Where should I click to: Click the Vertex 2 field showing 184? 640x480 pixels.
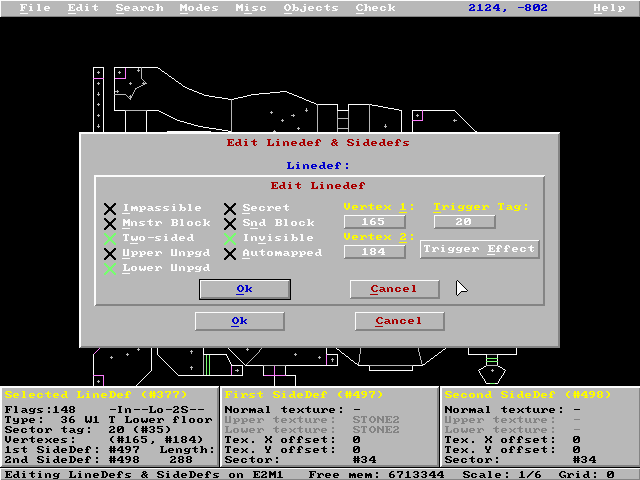pos(374,252)
